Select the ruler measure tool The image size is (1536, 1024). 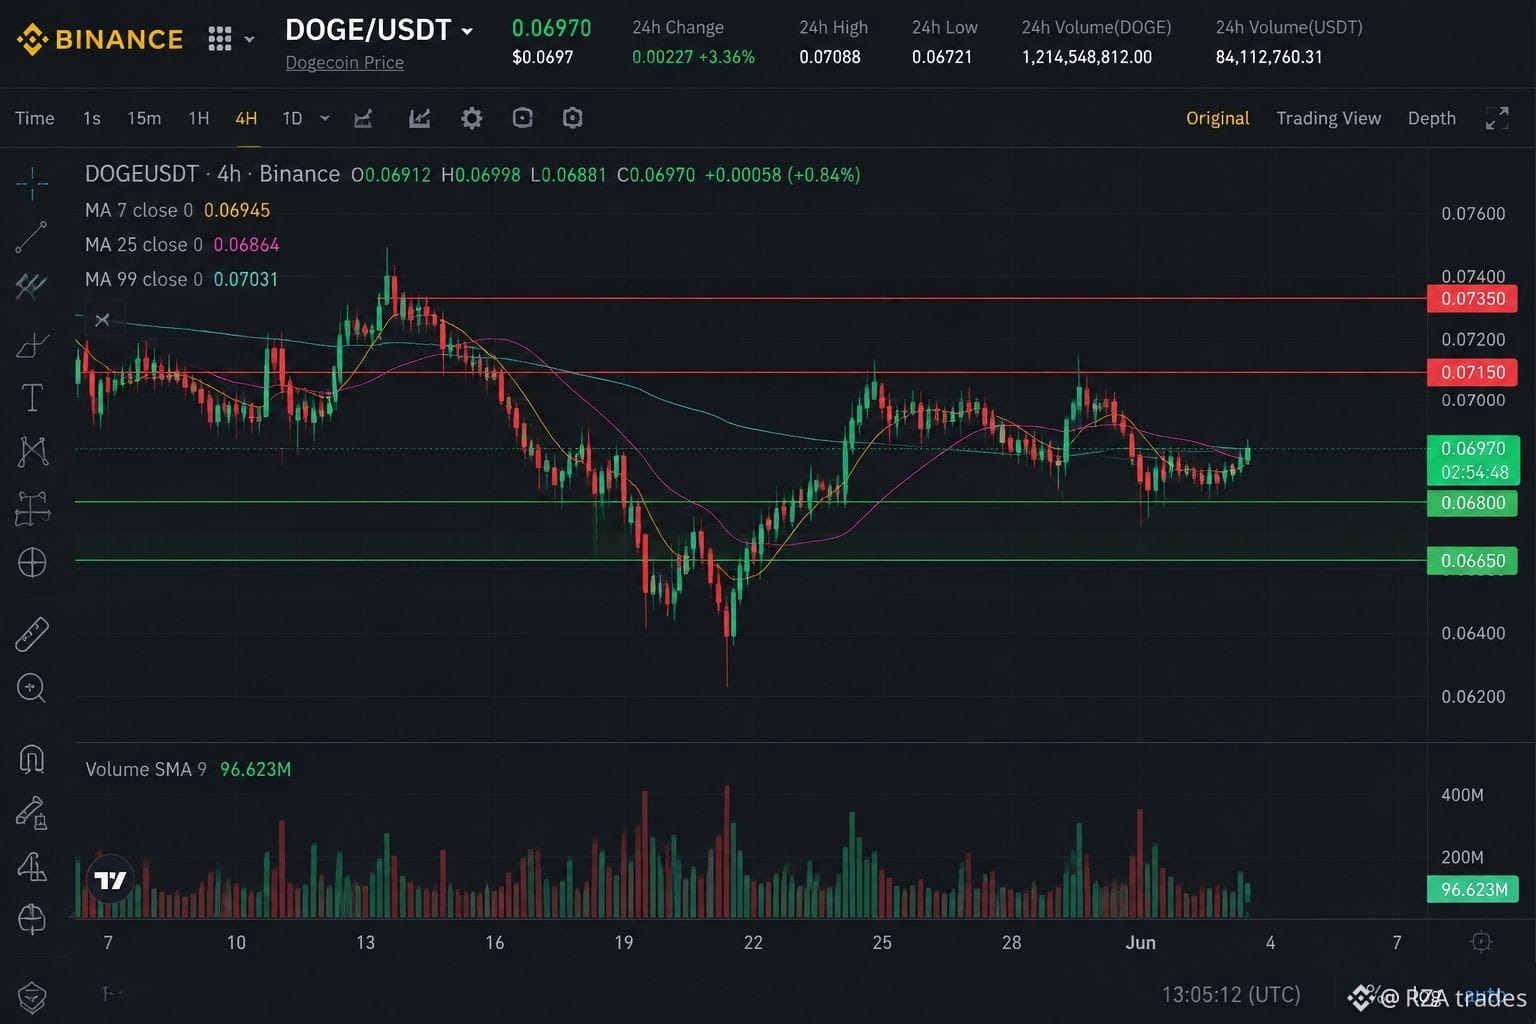[x=32, y=634]
